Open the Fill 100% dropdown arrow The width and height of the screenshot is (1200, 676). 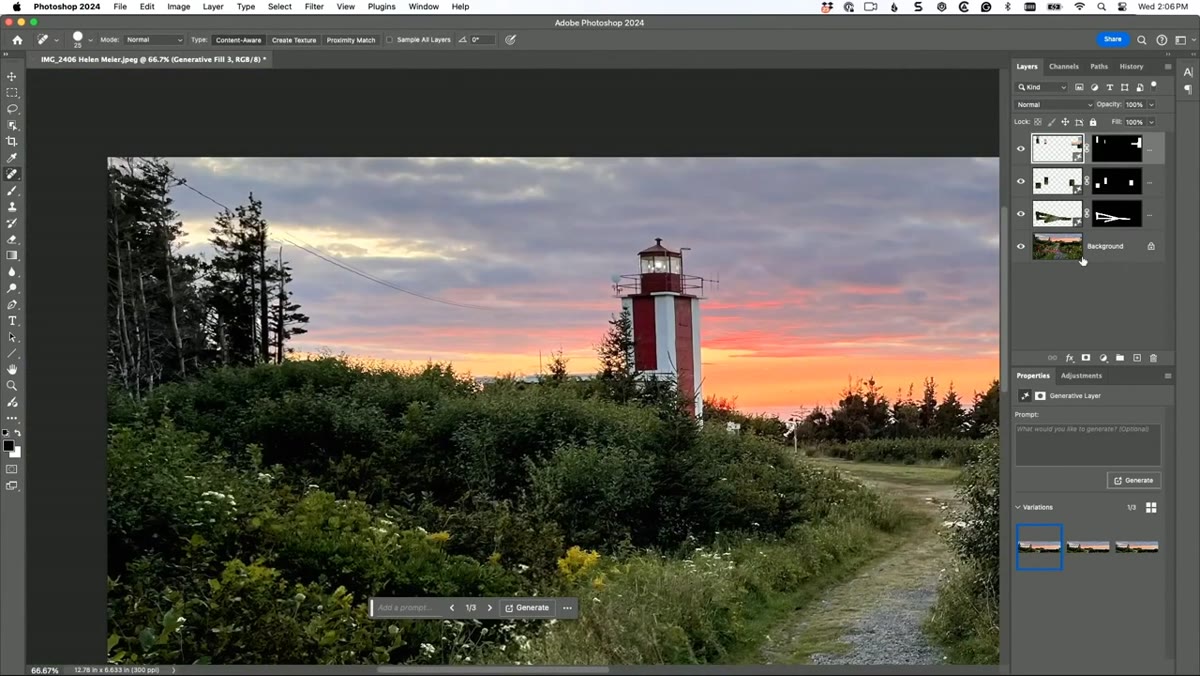1151,122
